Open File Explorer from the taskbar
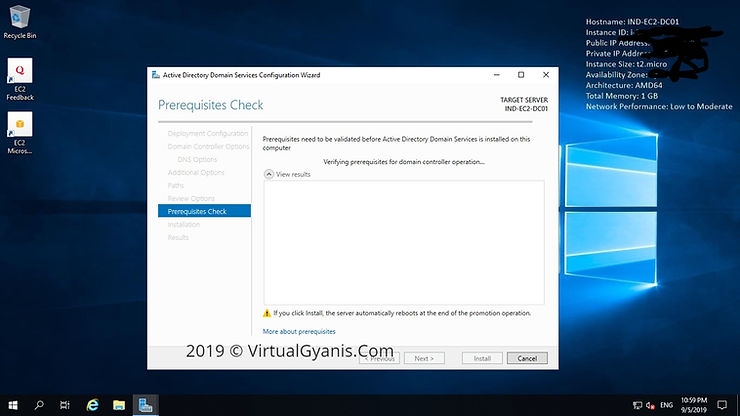The image size is (740, 416). click(119, 405)
